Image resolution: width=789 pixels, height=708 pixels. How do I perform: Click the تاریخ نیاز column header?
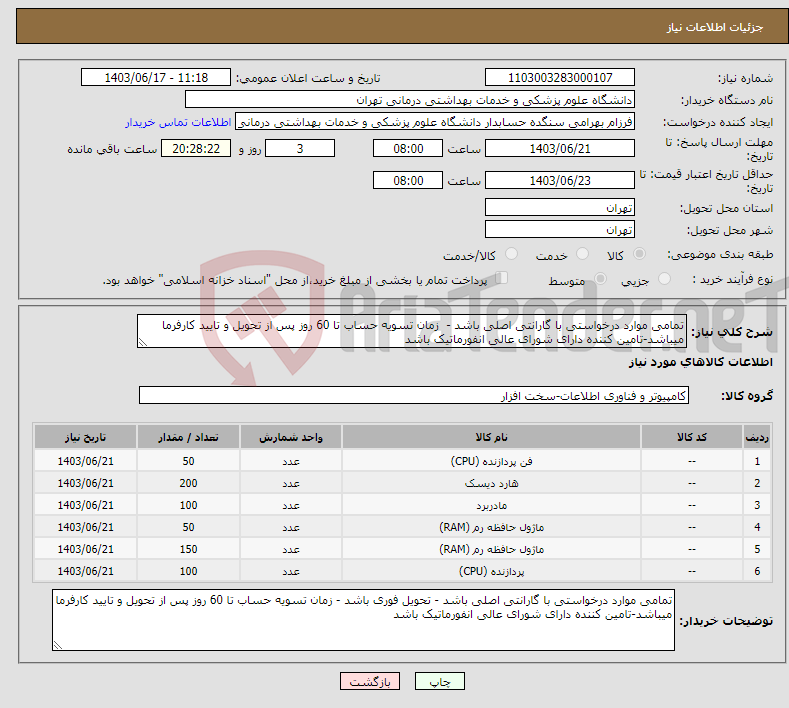coord(86,437)
